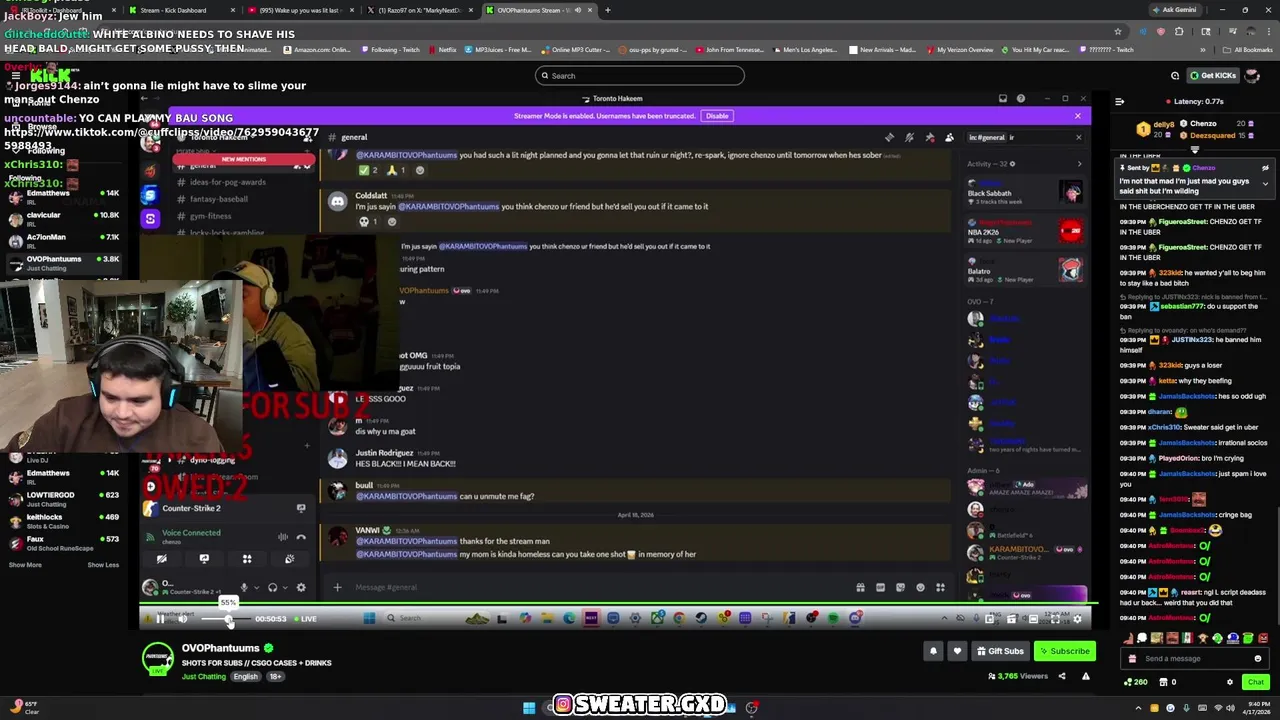Open Discord user settings gear

301,588
